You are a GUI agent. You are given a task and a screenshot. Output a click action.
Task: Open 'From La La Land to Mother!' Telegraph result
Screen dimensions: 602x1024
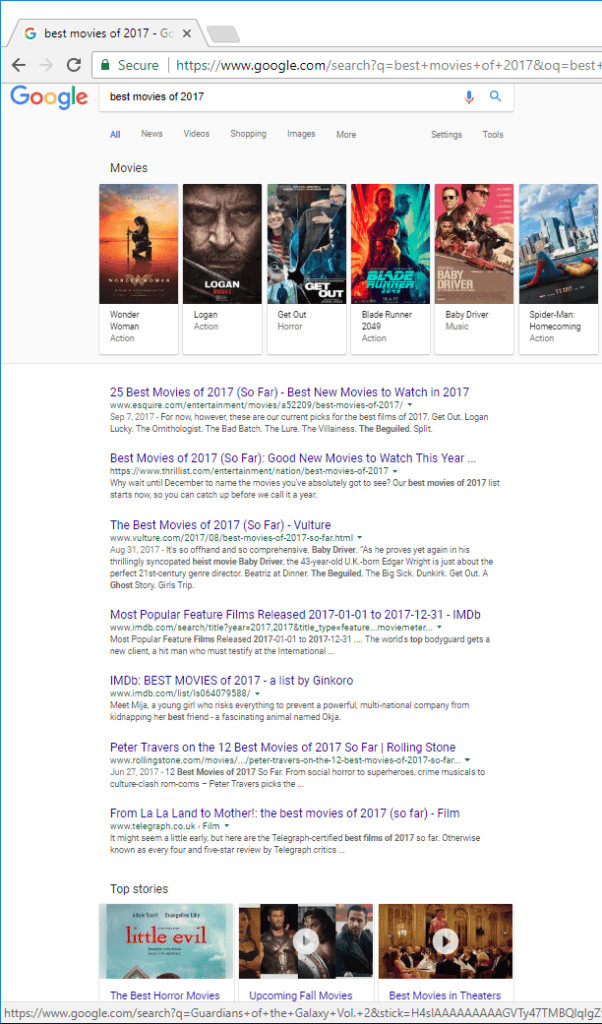point(285,814)
